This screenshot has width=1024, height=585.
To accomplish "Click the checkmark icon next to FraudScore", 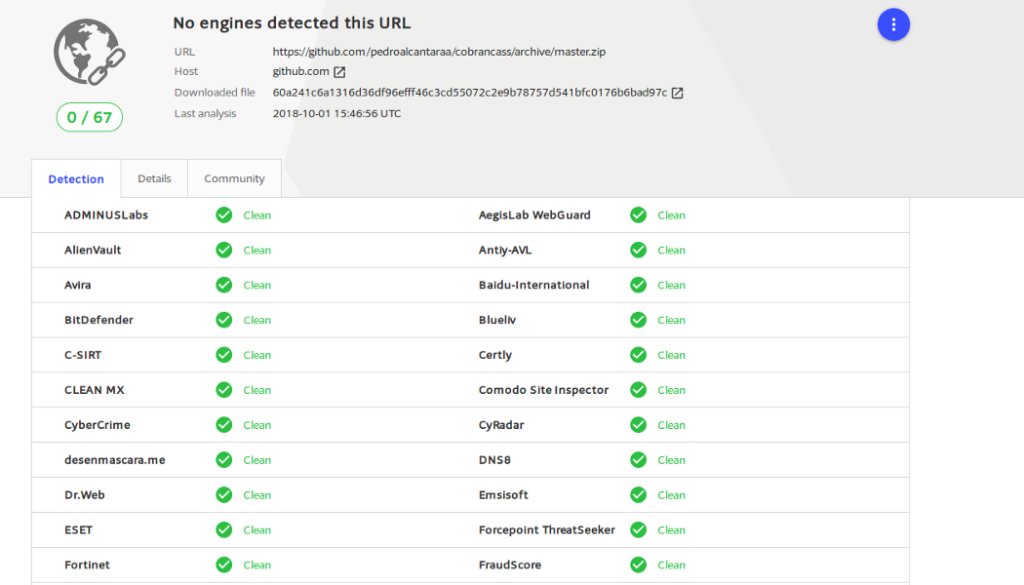I will pyautogui.click(x=638, y=565).
